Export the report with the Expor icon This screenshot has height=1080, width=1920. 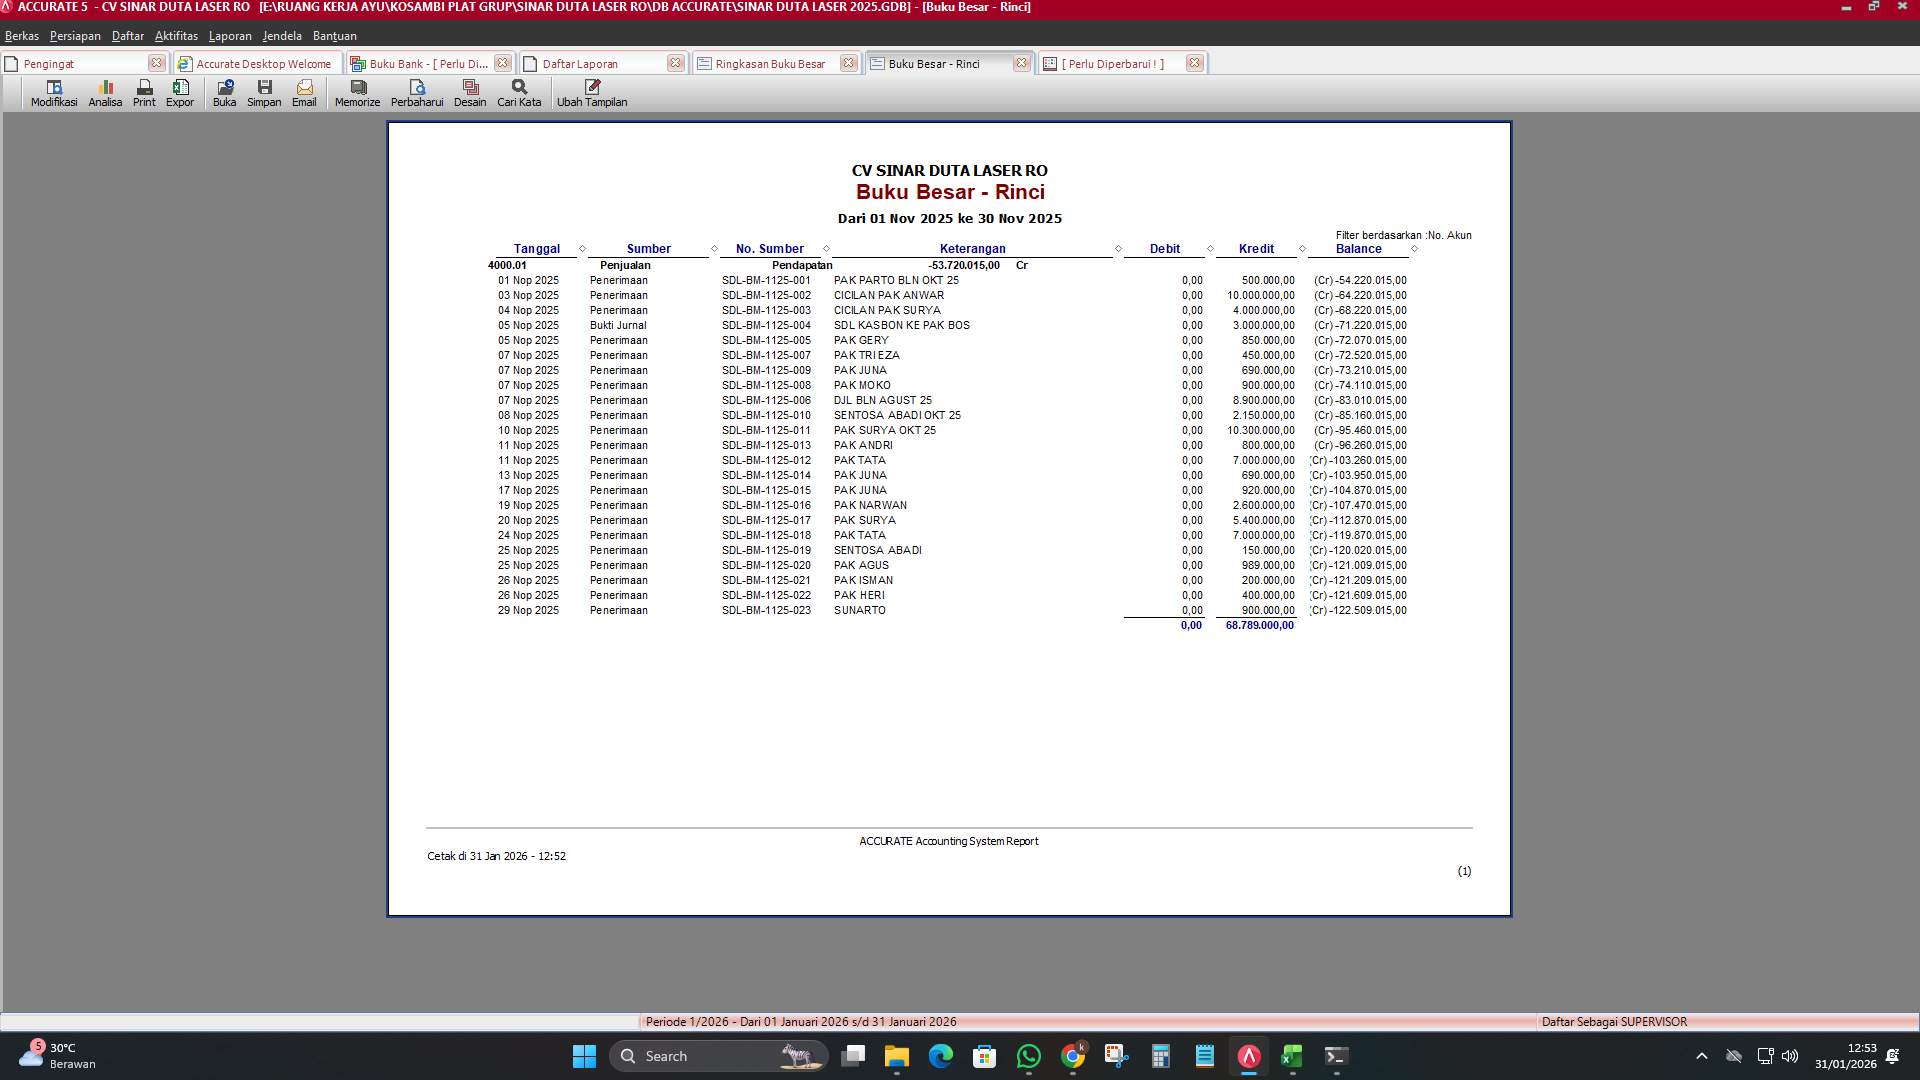pos(180,93)
